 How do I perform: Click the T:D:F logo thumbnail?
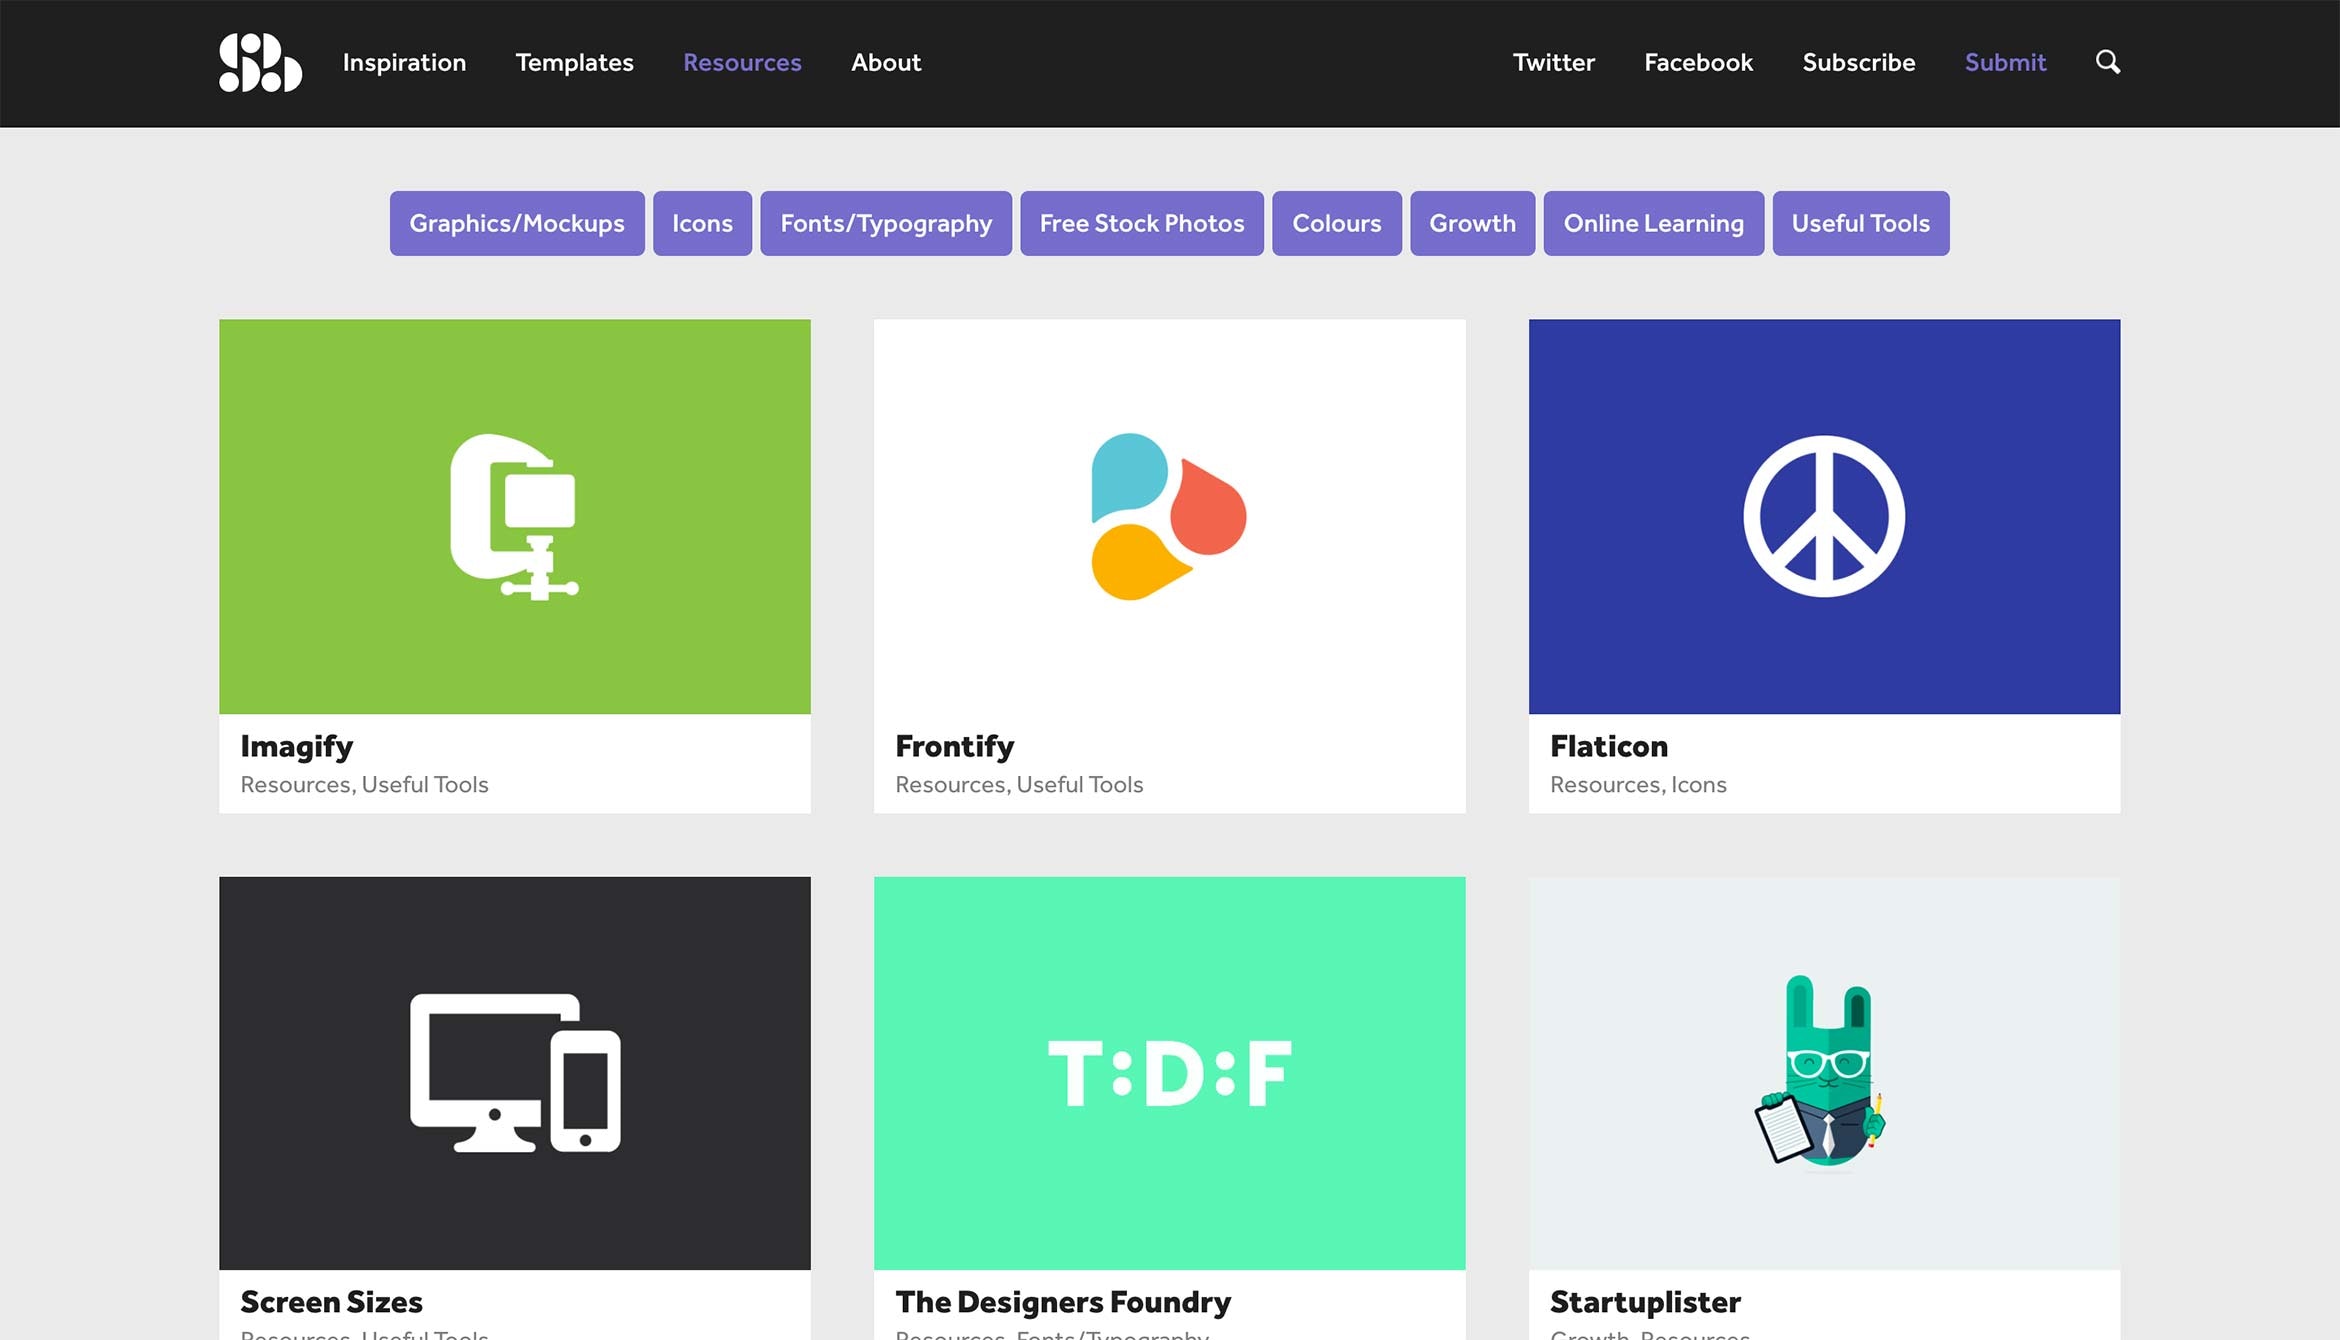(x=1168, y=1073)
